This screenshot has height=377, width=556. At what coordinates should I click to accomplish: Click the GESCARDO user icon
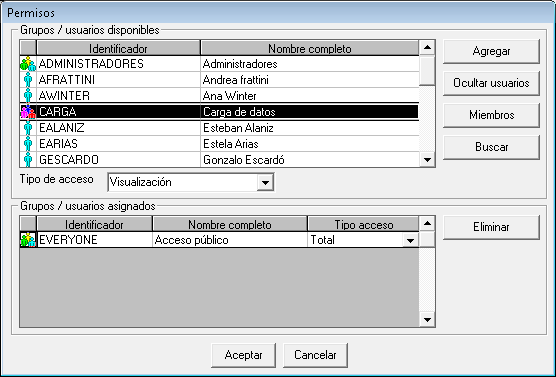tap(28, 160)
